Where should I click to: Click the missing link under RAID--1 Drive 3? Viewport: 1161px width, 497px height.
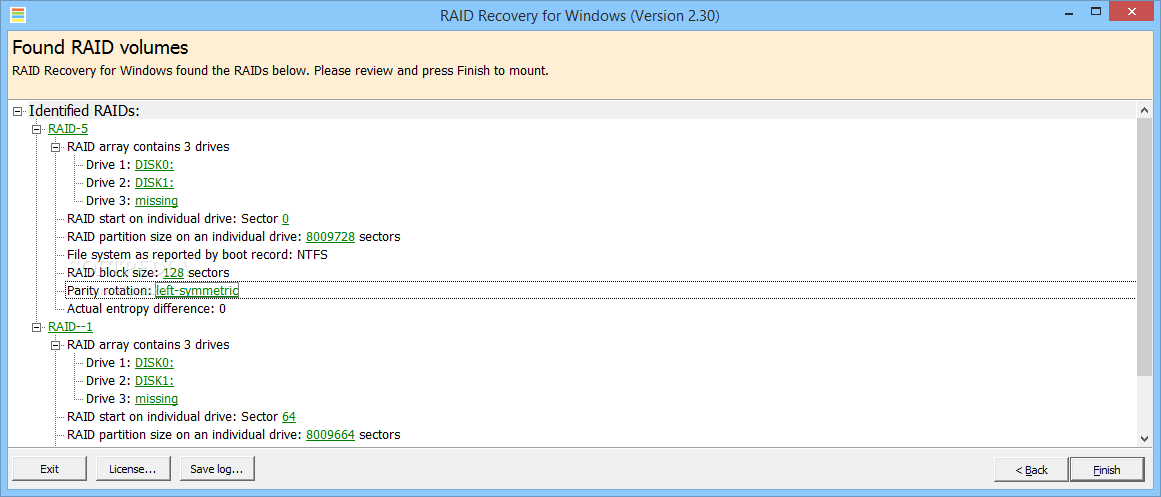point(156,399)
